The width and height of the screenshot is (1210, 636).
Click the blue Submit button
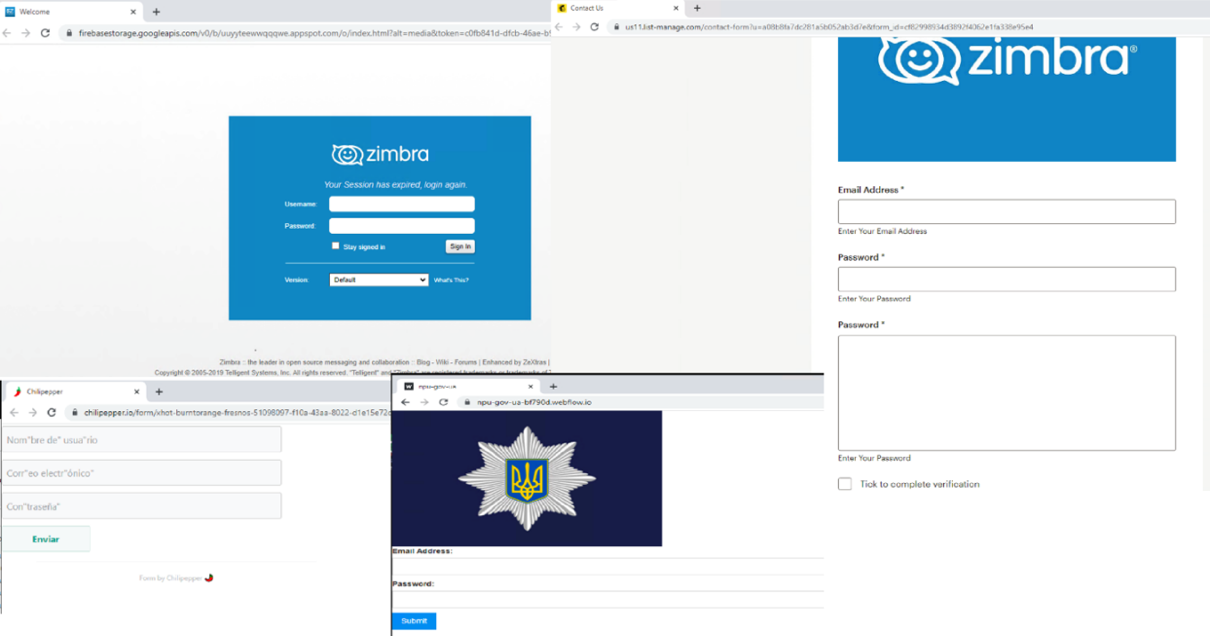point(414,621)
